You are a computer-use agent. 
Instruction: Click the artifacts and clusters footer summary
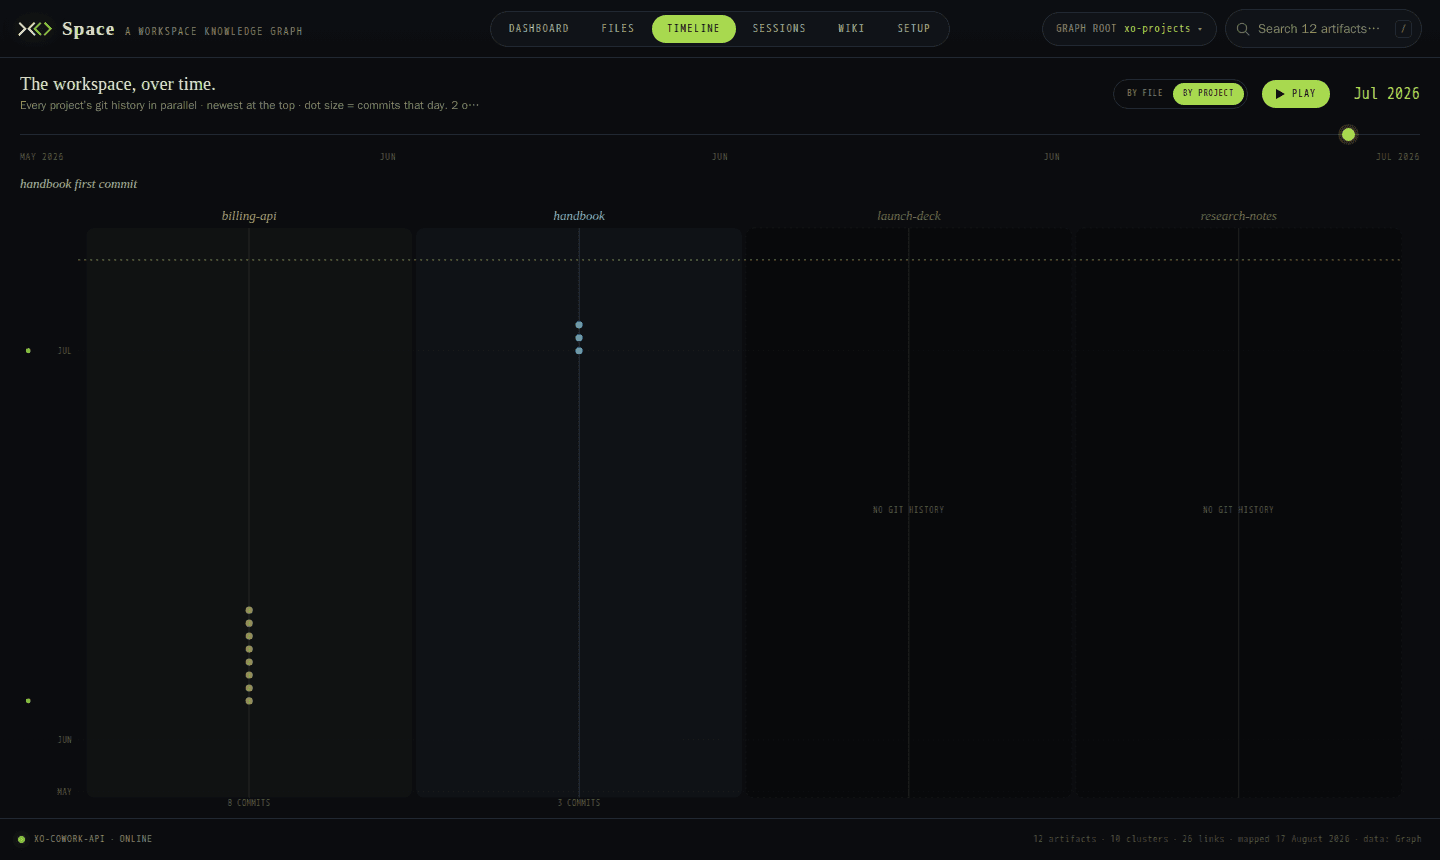point(1227,839)
